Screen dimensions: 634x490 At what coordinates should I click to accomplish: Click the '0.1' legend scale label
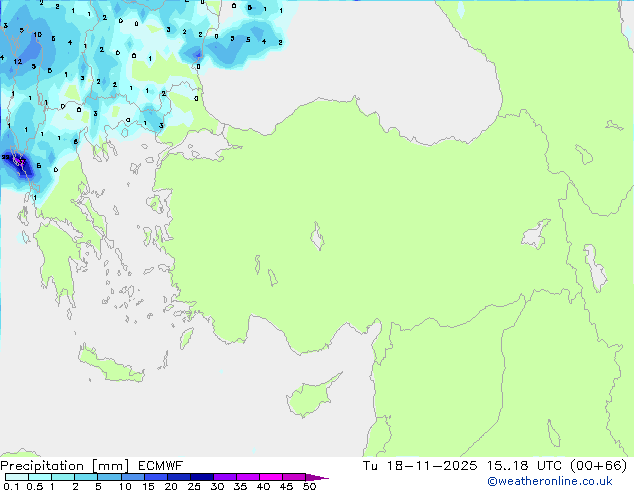coord(11,486)
